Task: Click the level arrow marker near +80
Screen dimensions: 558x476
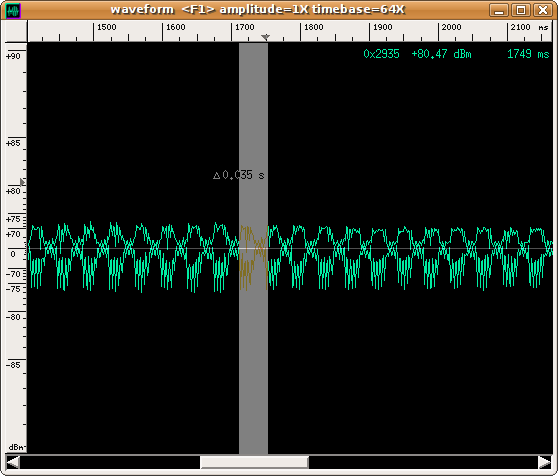Action: [x=22, y=182]
